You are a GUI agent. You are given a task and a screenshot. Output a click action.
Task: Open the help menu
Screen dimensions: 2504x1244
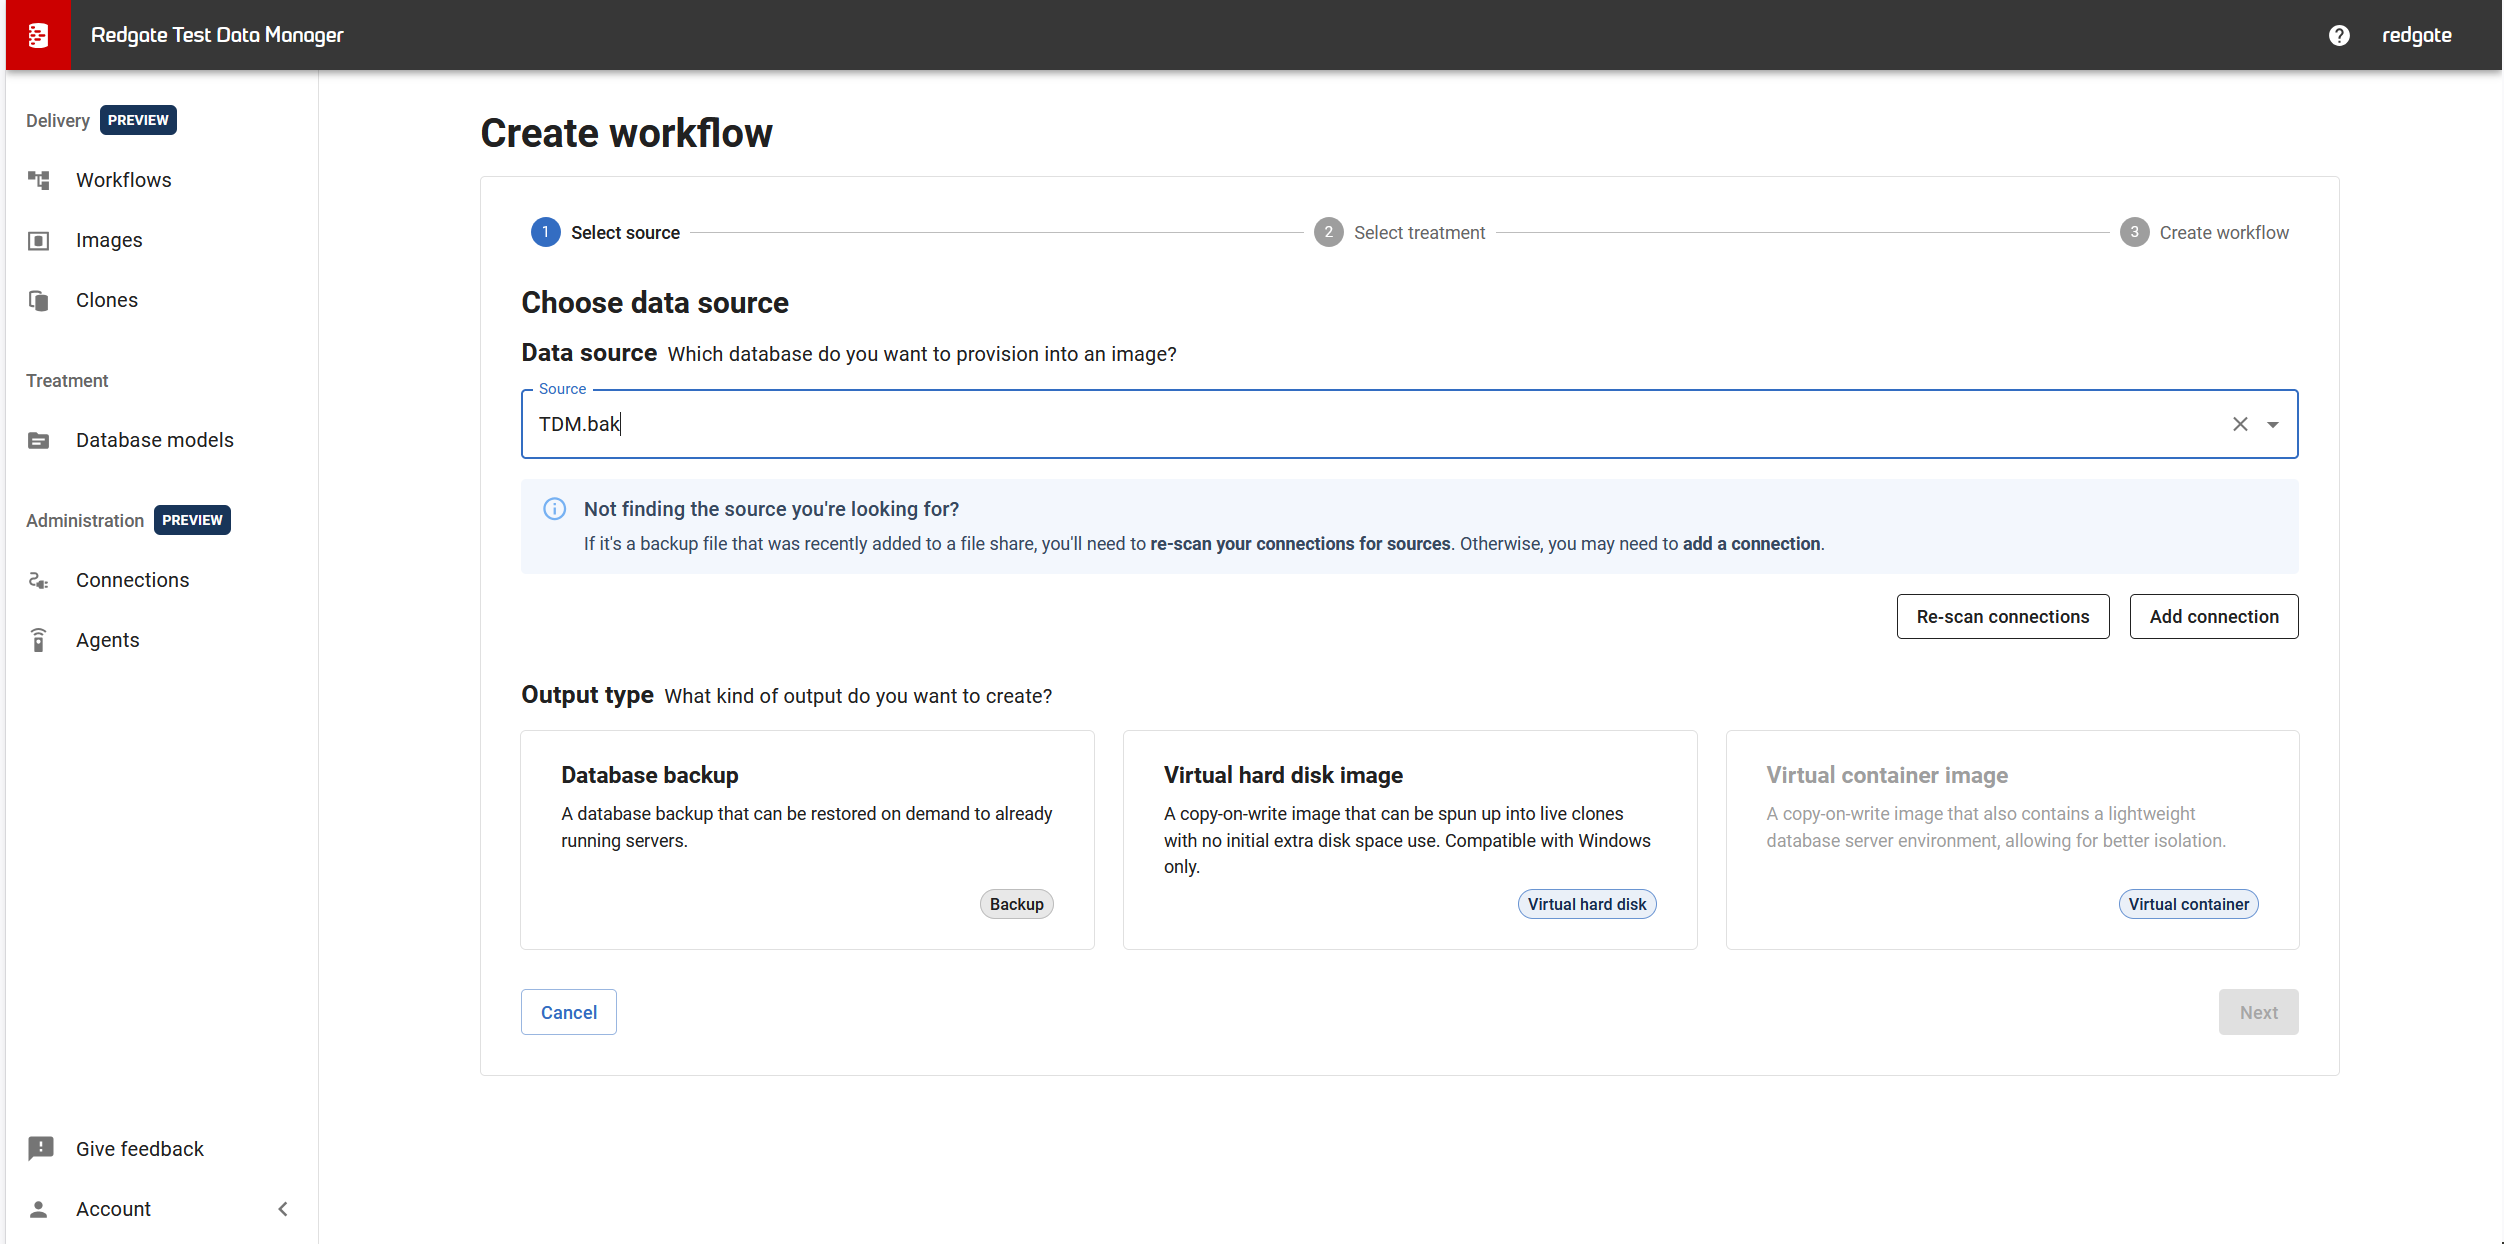click(x=2340, y=35)
